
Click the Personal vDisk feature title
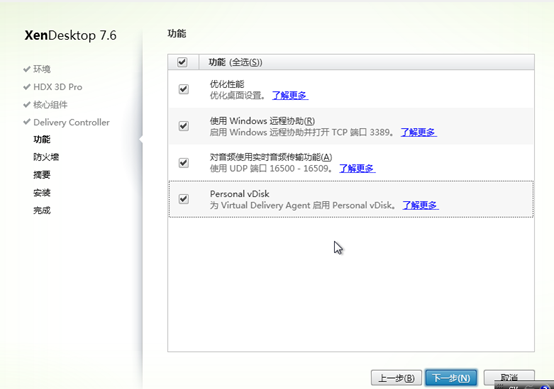[x=240, y=194]
